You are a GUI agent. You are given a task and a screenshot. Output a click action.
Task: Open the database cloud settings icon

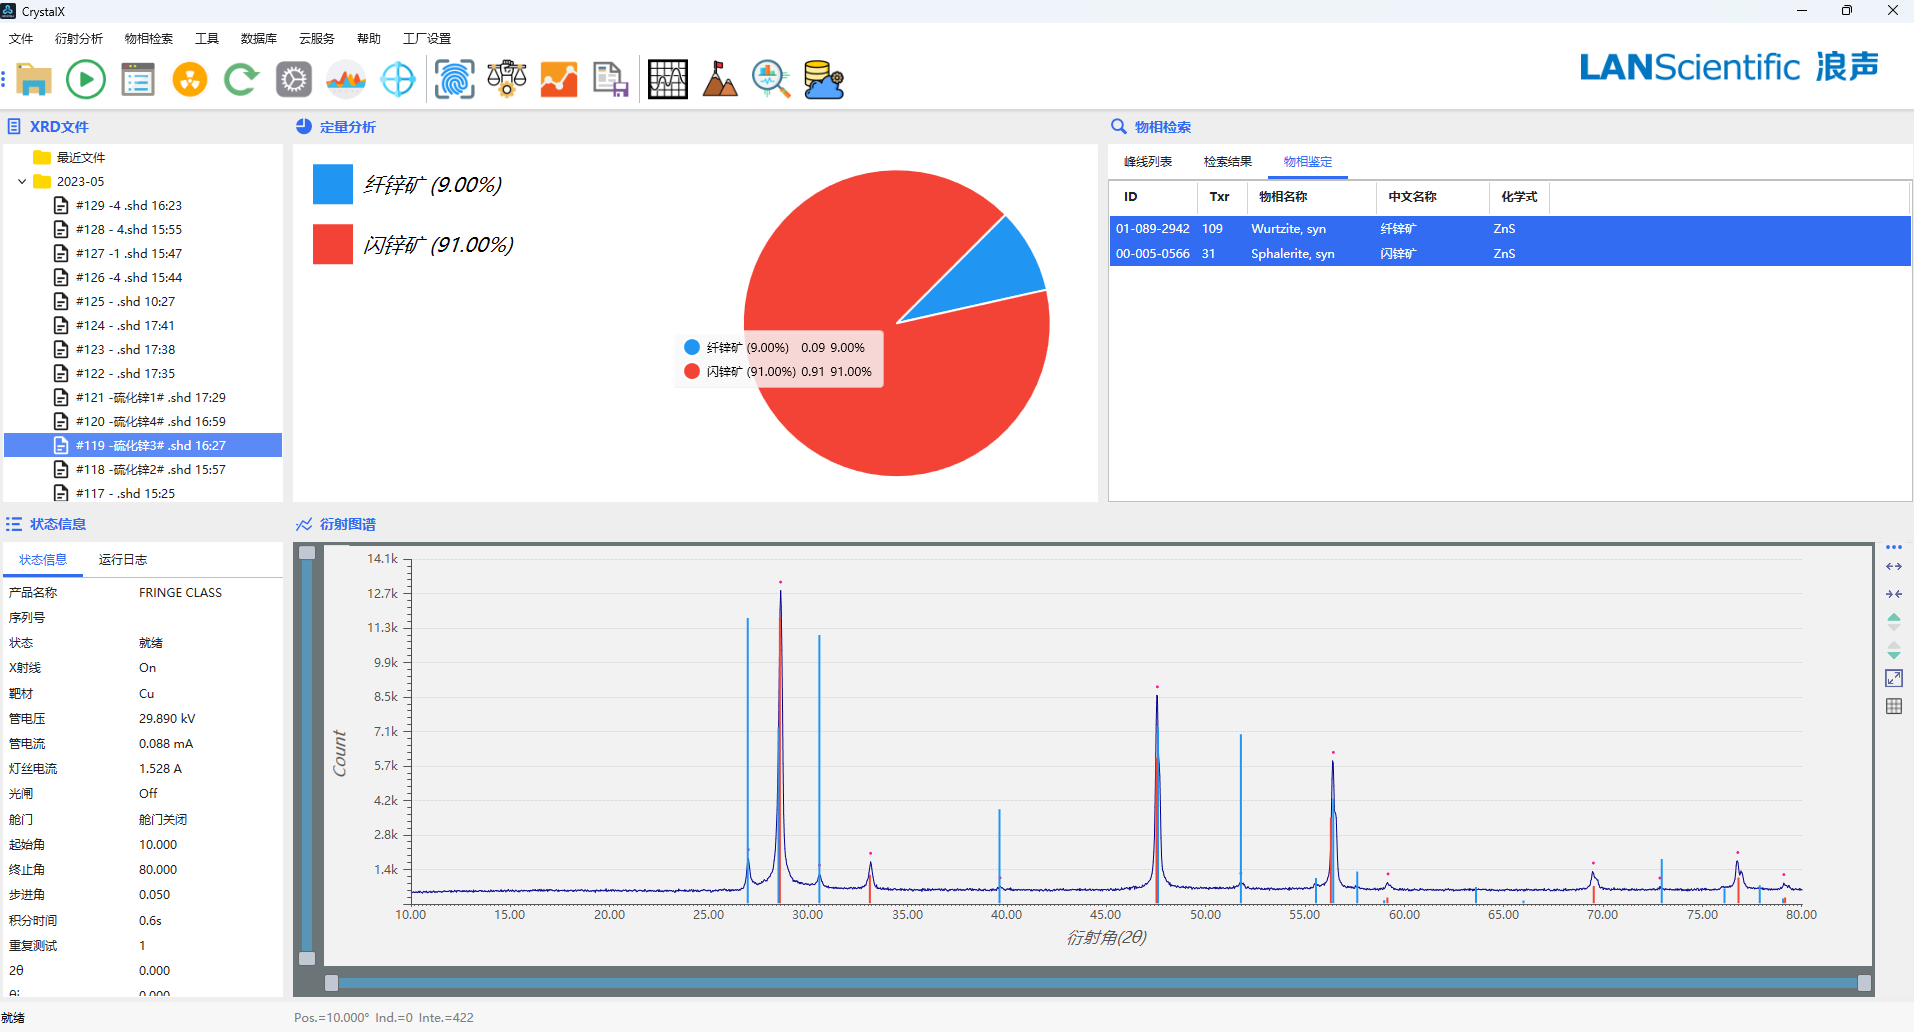(x=824, y=79)
